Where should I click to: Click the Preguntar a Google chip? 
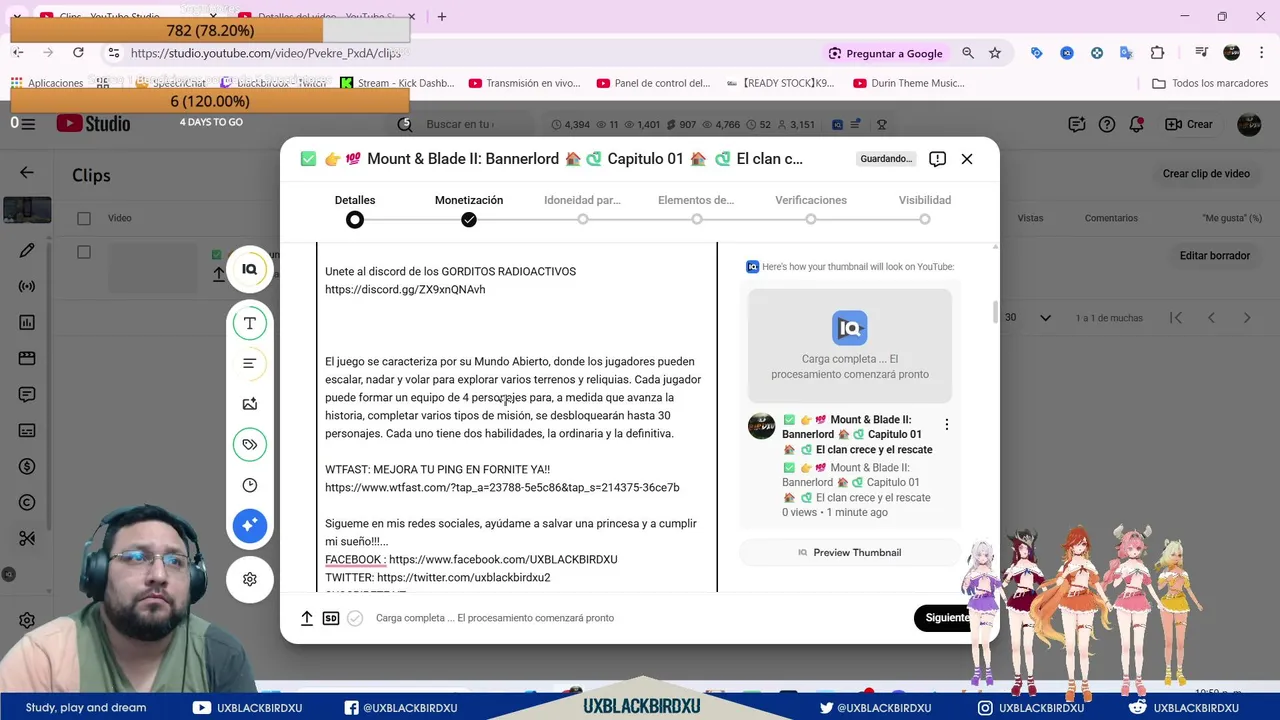coord(886,53)
